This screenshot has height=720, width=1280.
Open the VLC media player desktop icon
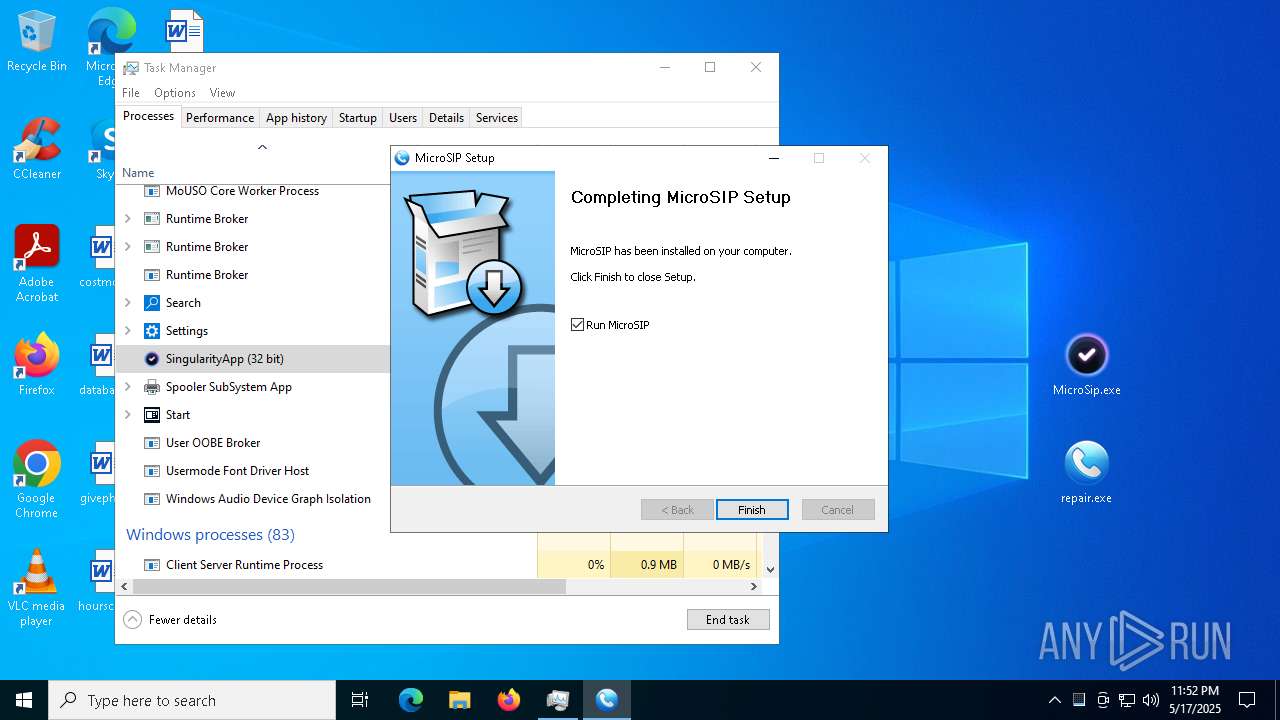click(x=37, y=588)
